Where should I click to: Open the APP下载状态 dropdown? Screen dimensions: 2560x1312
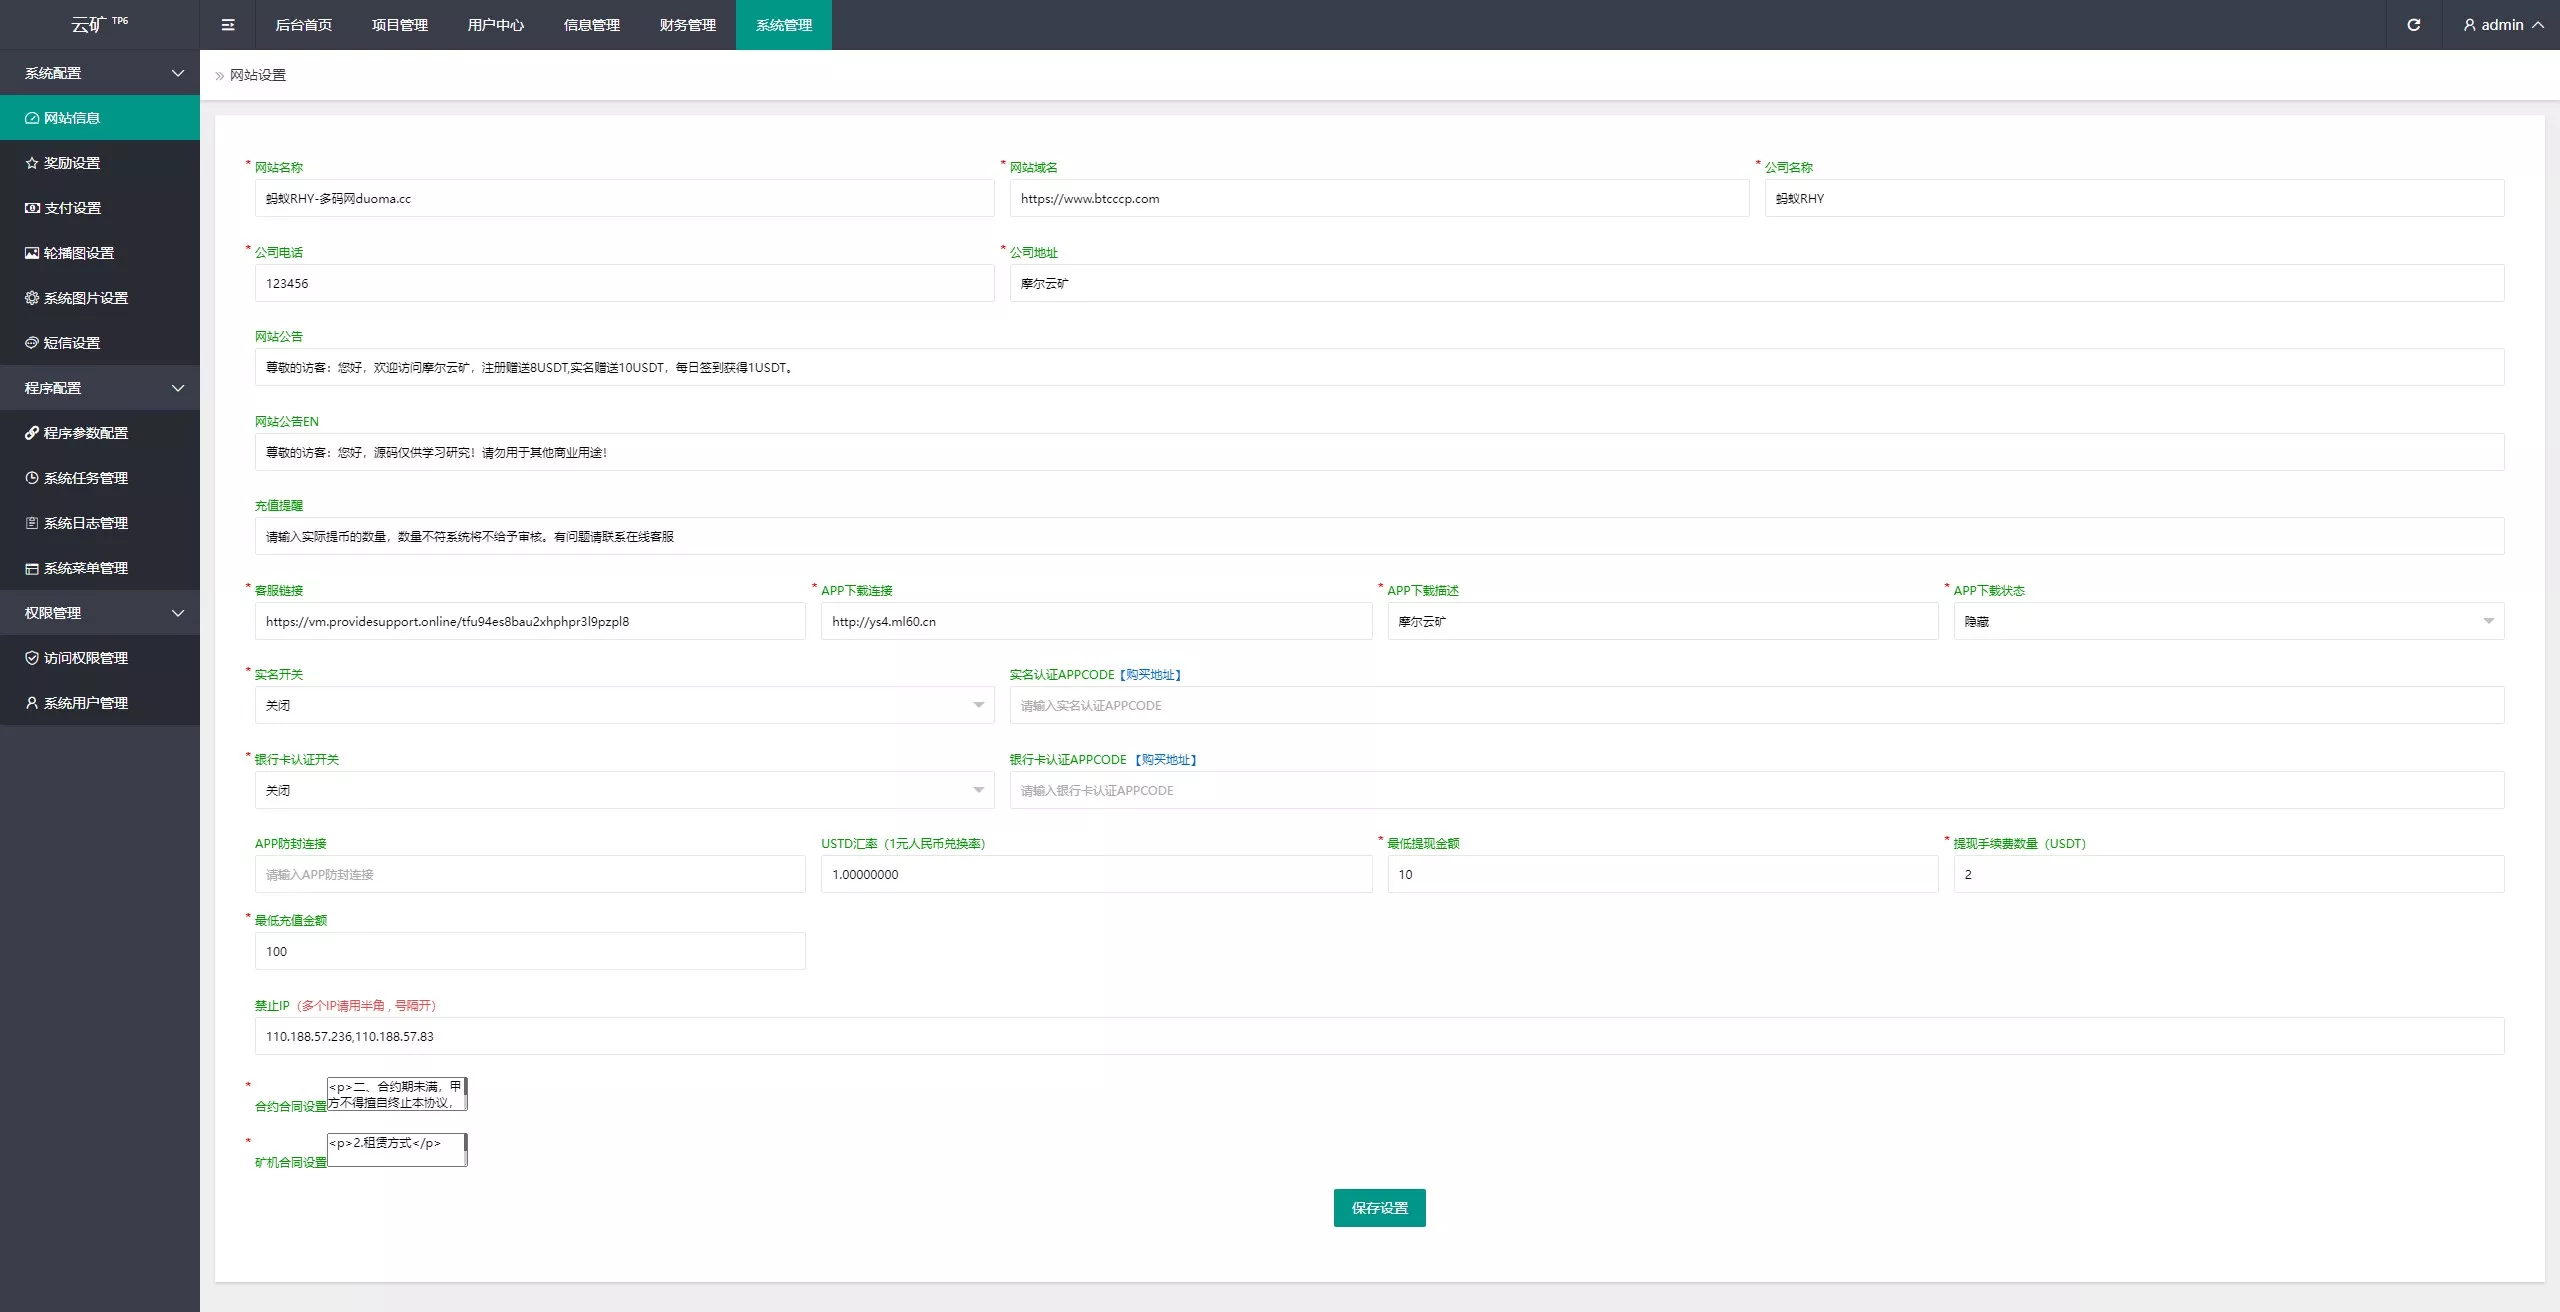[x=2228, y=621]
